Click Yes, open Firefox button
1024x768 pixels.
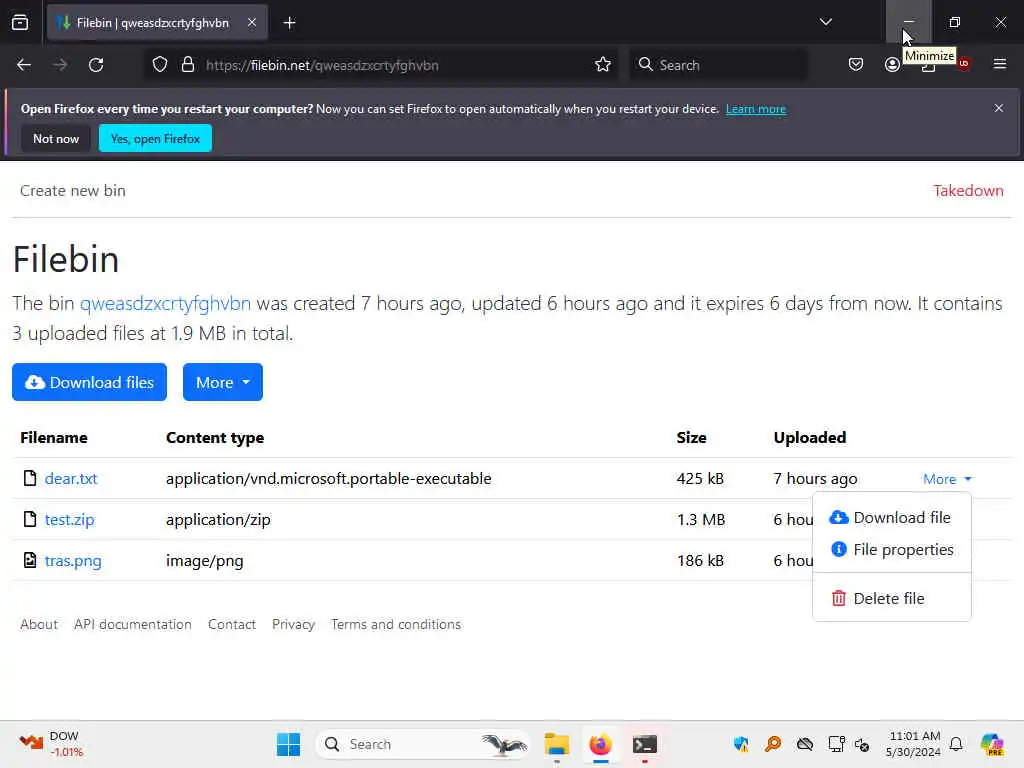coord(155,138)
